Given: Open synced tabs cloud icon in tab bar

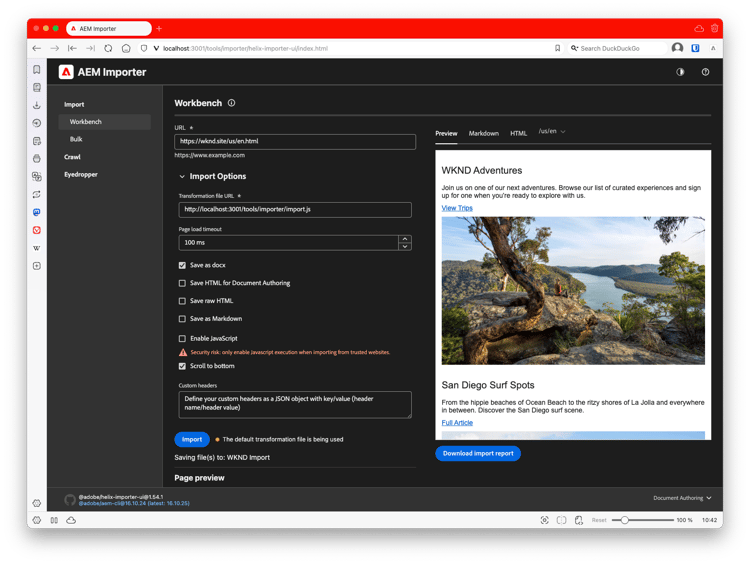Looking at the screenshot, I should (x=699, y=29).
